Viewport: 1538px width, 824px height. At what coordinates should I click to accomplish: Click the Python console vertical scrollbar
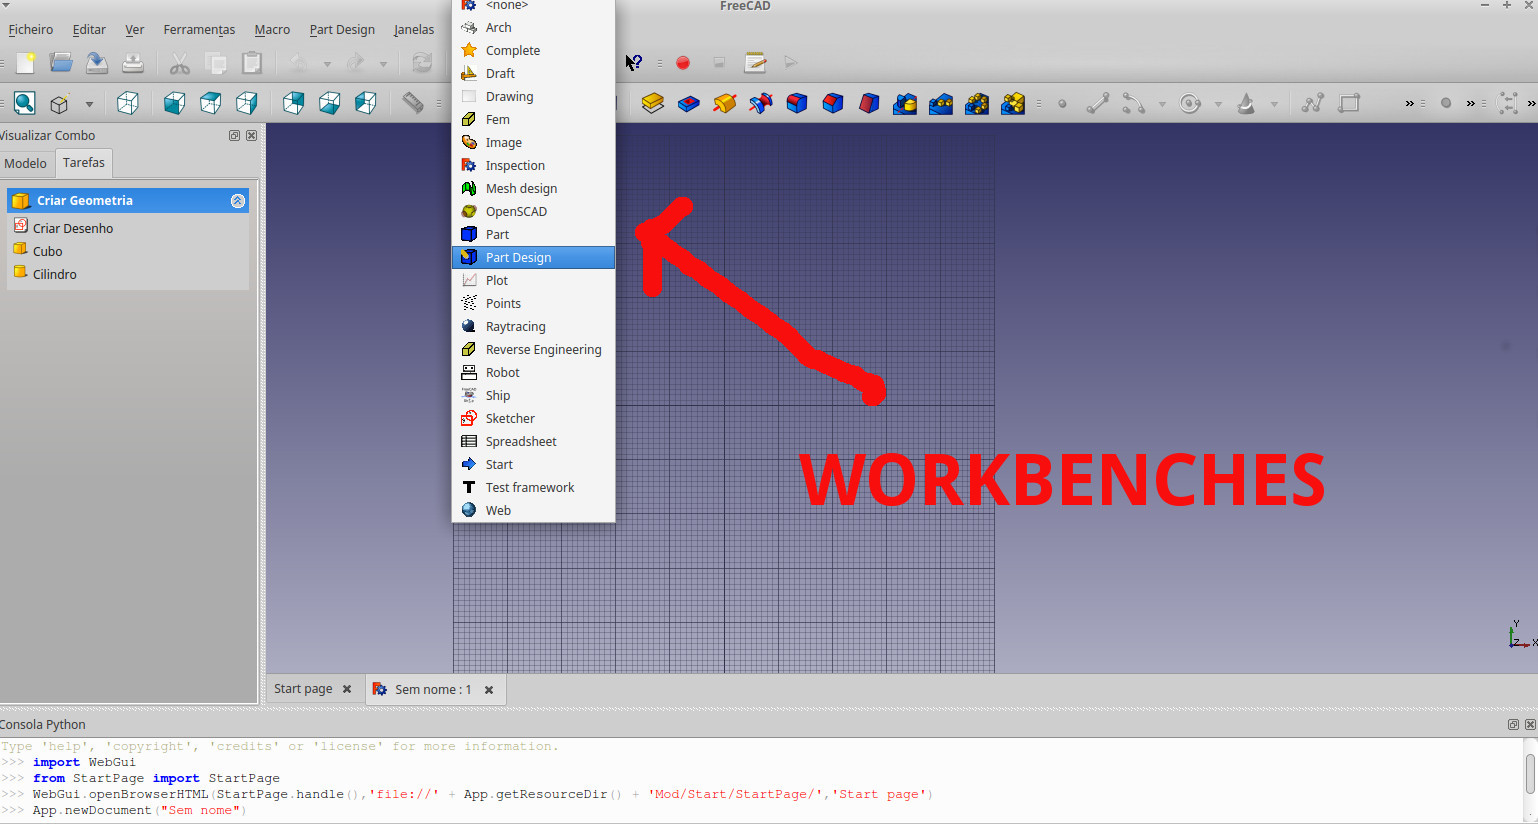coord(1530,775)
